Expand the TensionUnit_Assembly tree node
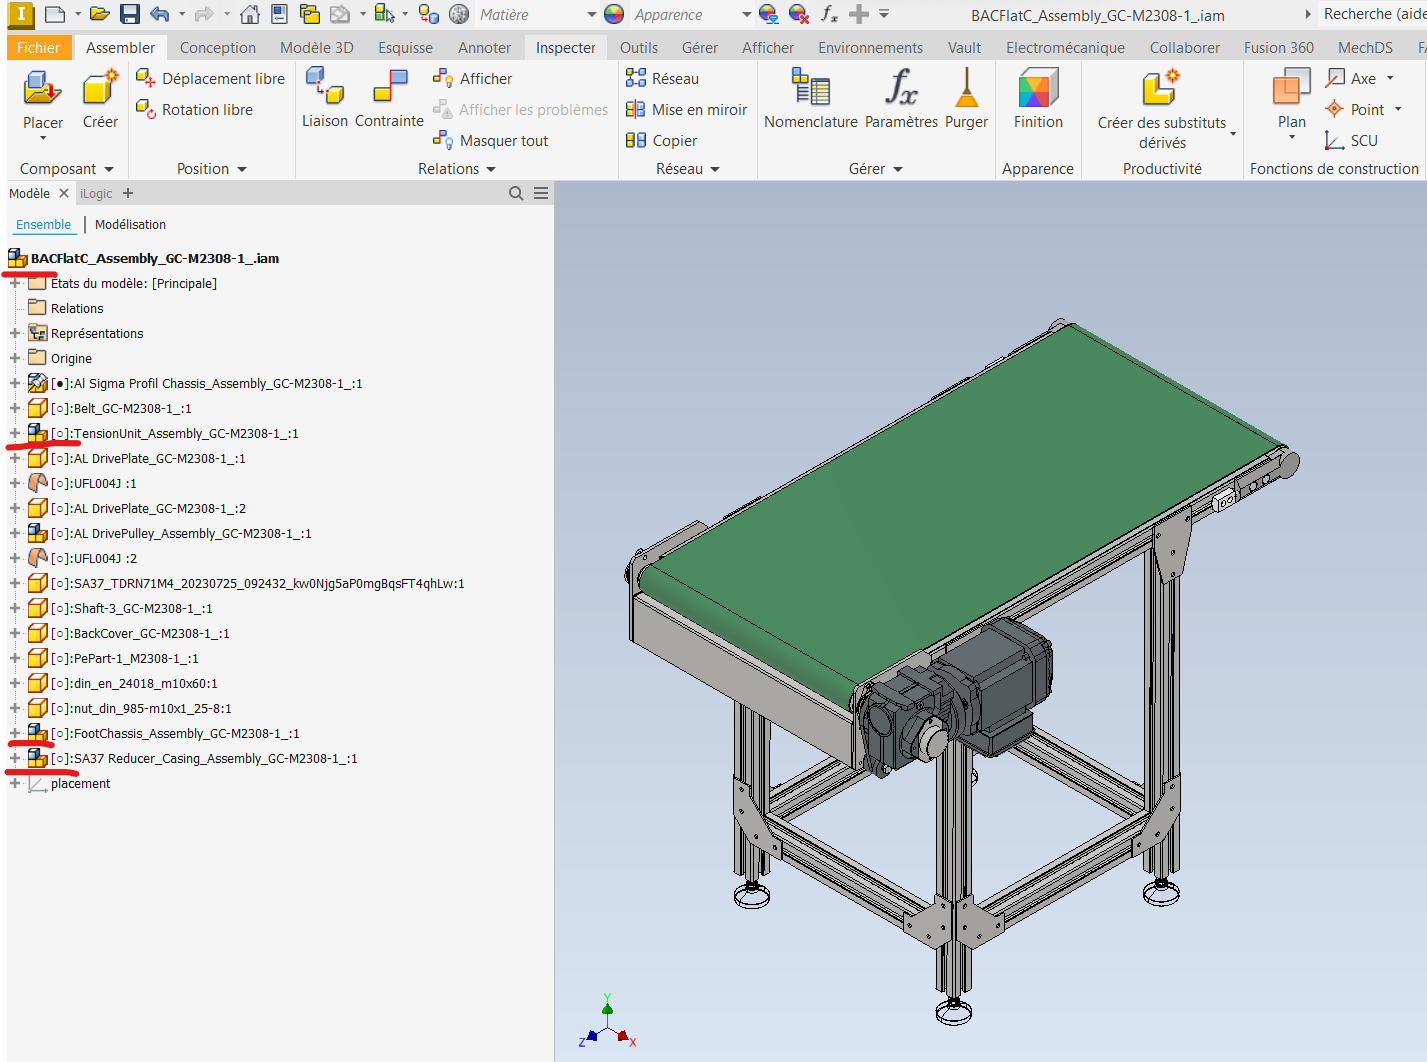The image size is (1427, 1062). click(15, 434)
